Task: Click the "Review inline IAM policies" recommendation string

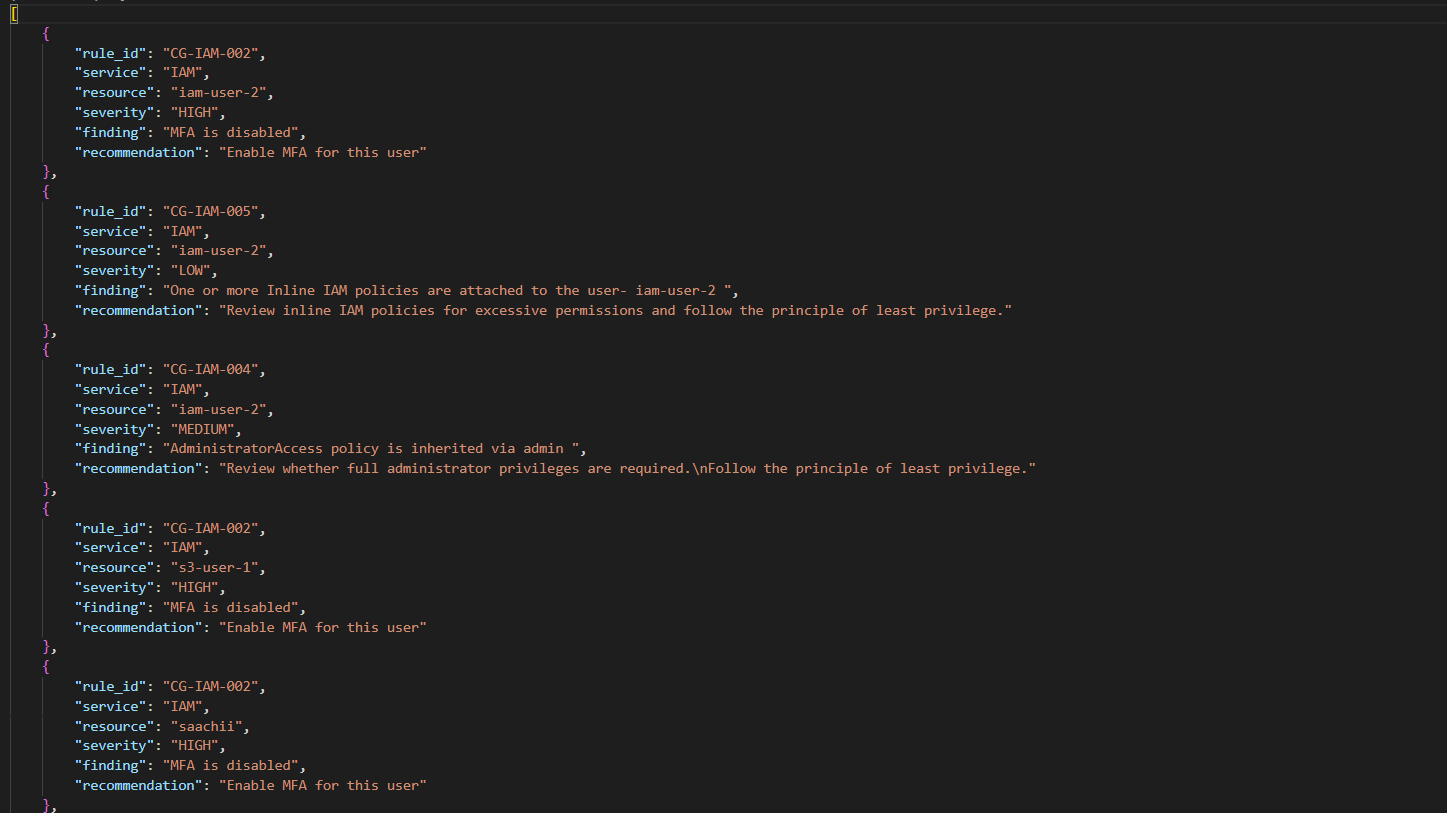Action: (x=615, y=310)
